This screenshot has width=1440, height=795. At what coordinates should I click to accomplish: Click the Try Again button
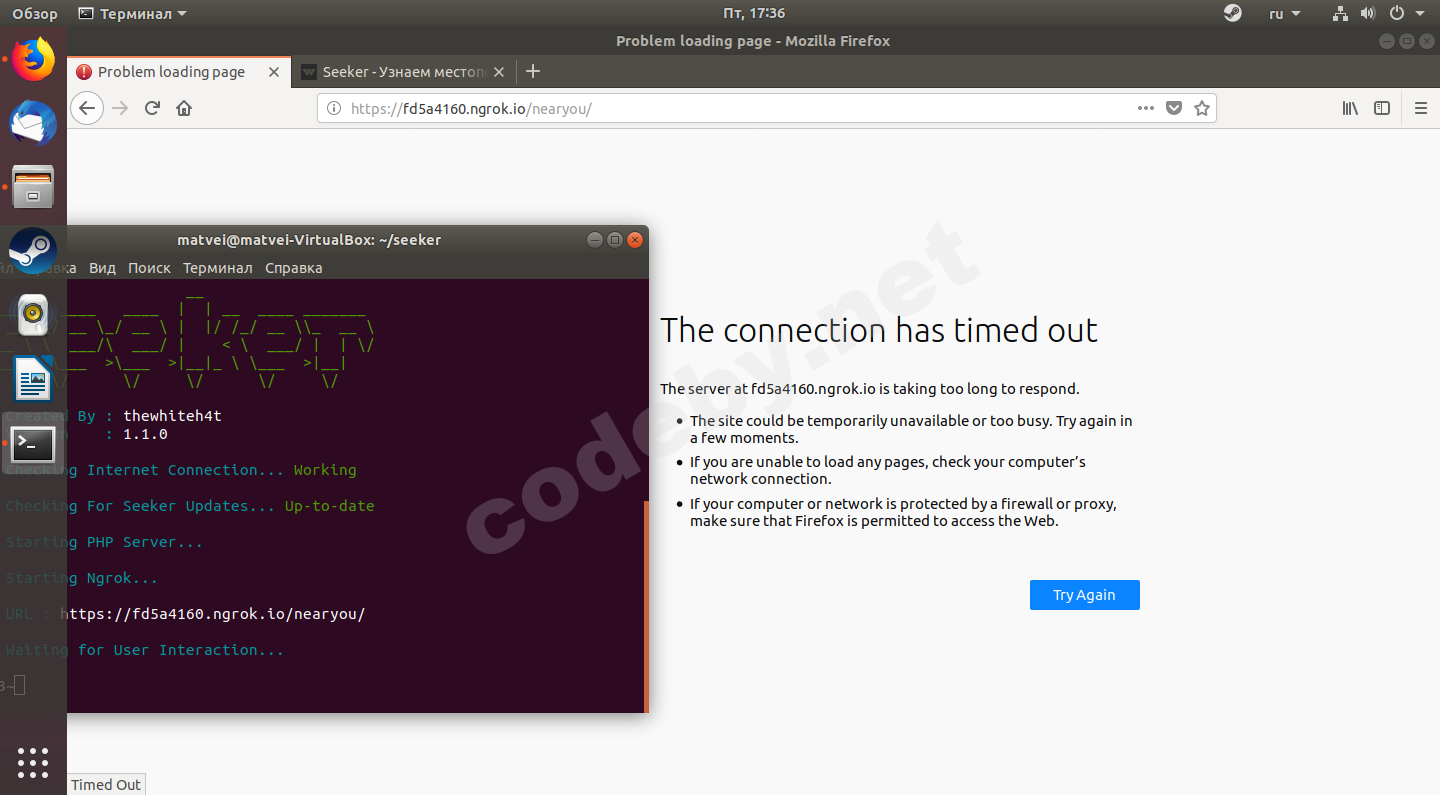[1084, 595]
